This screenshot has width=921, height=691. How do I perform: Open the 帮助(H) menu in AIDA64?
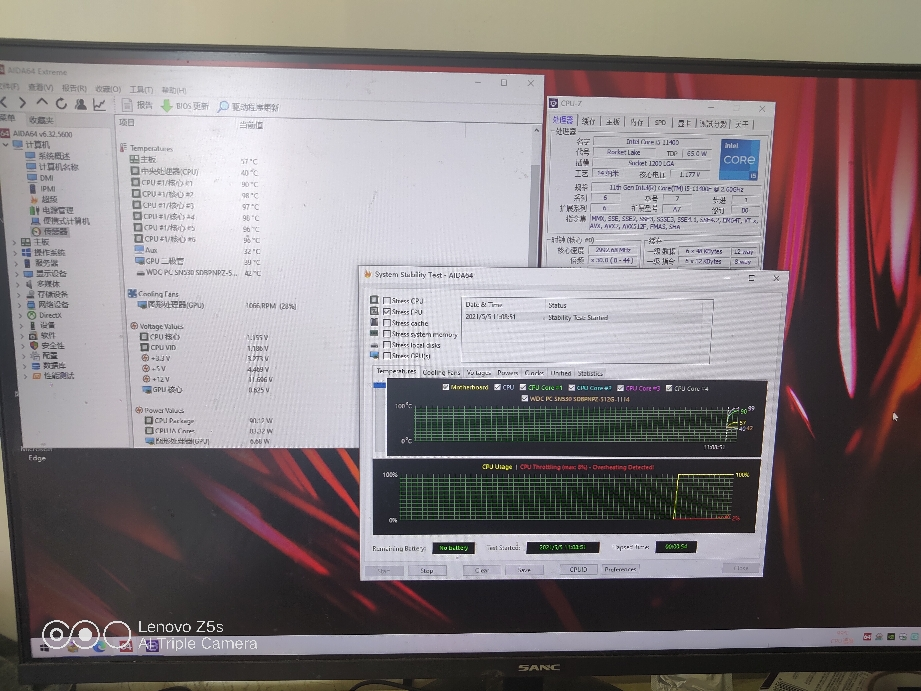tap(174, 90)
